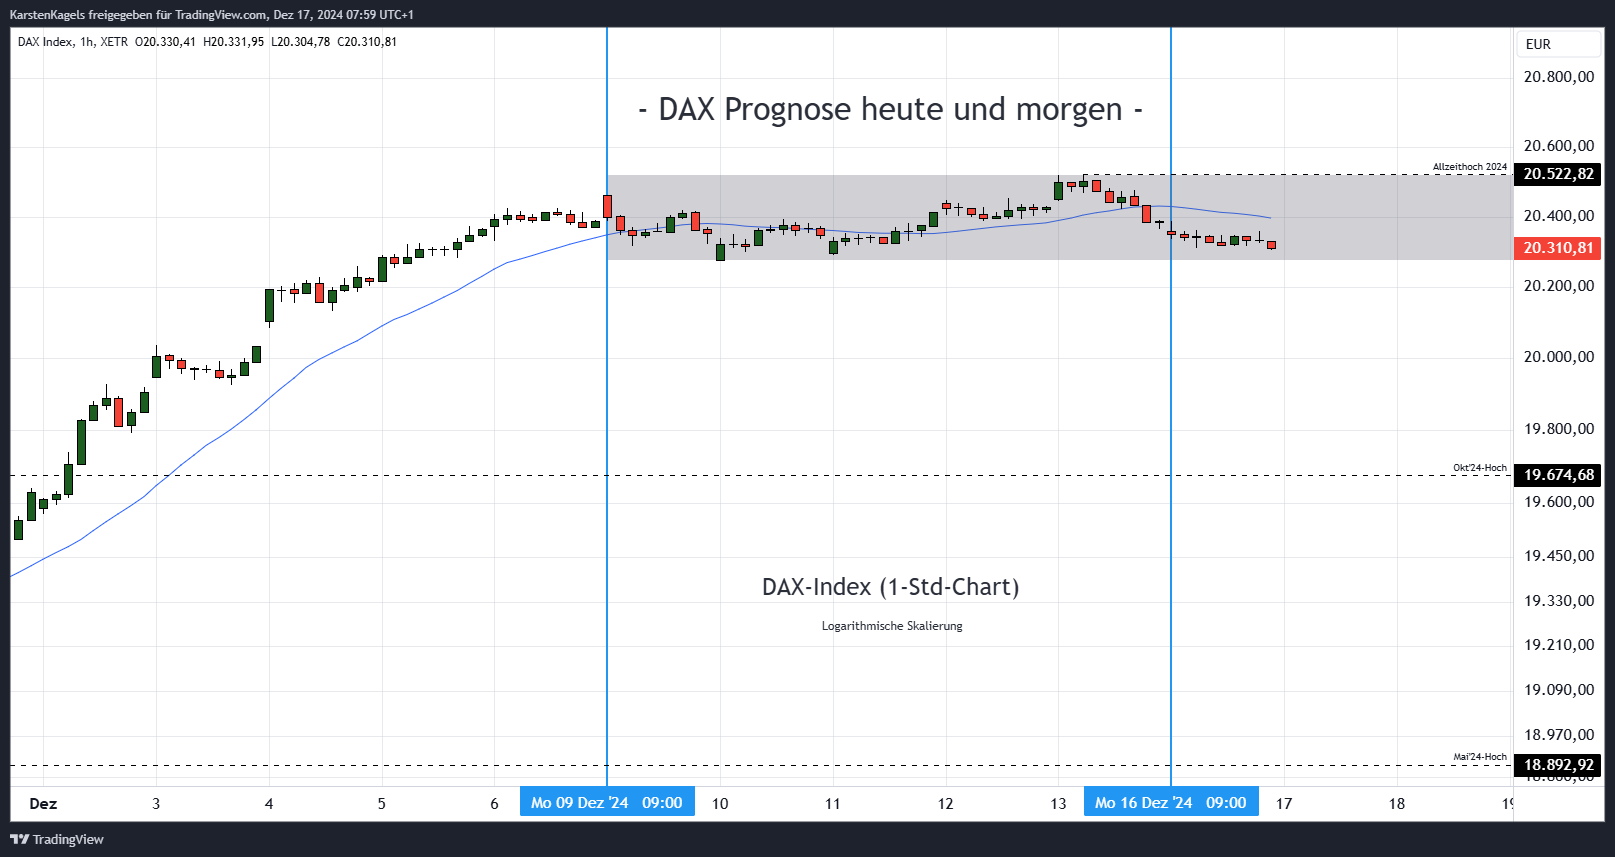Click the DAX Index symbol name in legend
Screen dimensions: 1615x857
[45, 42]
